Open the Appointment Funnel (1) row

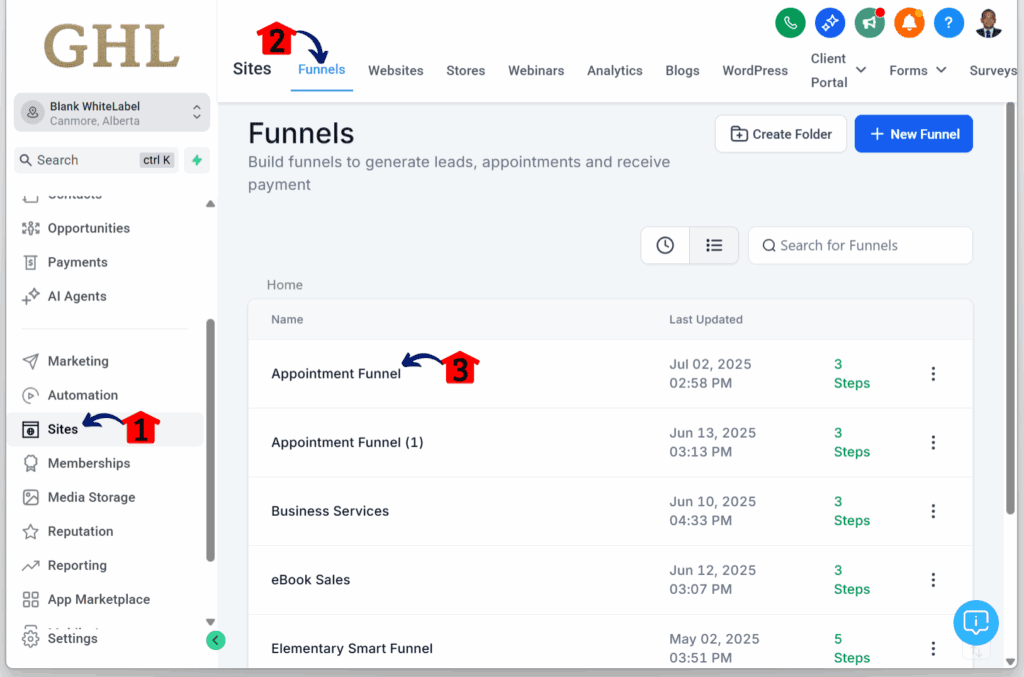tap(610, 443)
